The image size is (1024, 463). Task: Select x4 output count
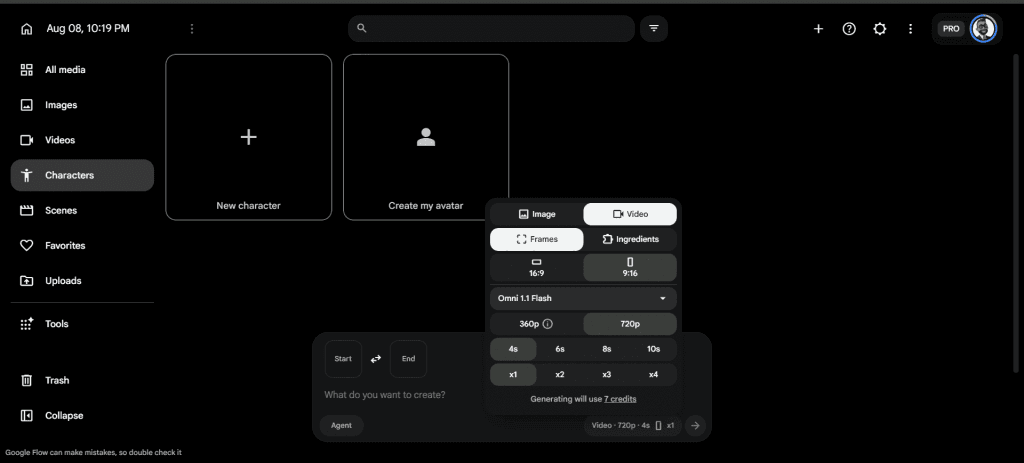(654, 375)
